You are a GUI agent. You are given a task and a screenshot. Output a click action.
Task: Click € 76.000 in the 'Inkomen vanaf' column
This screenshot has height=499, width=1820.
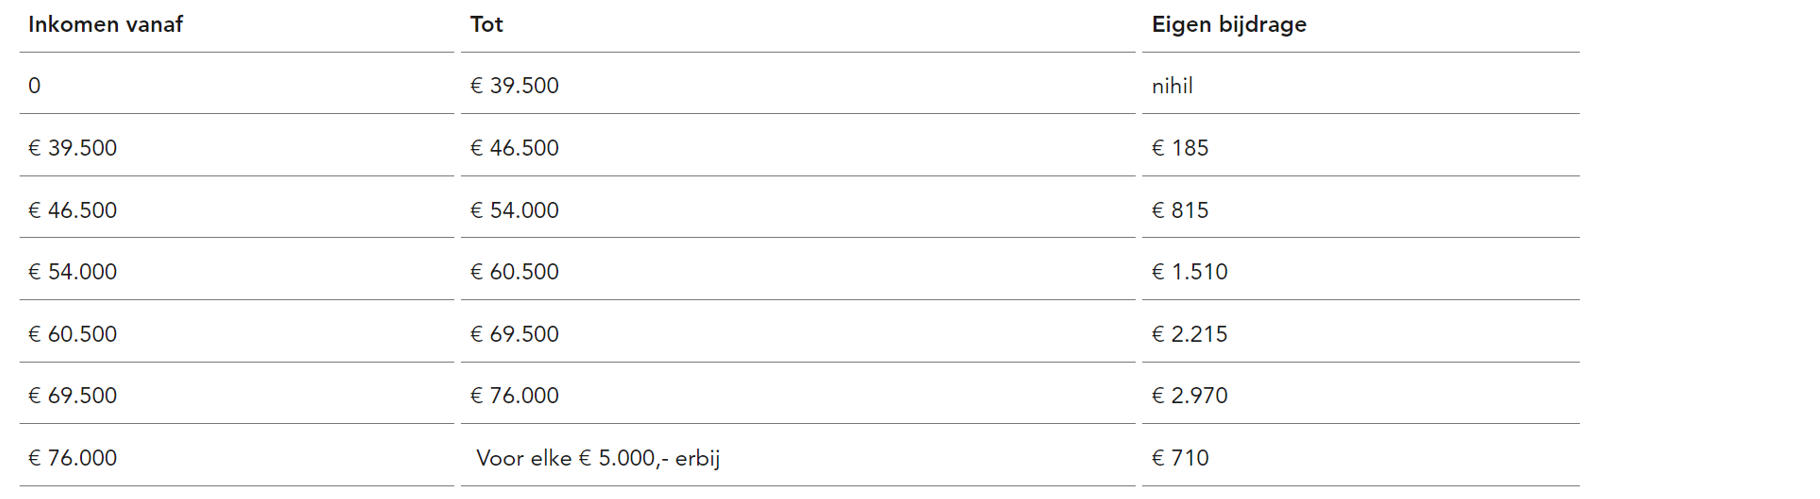(x=73, y=458)
